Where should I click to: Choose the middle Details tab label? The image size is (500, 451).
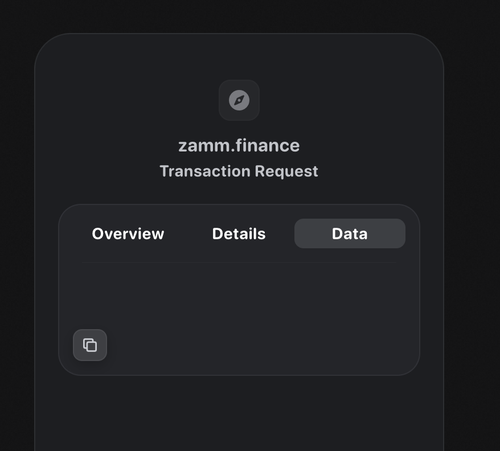point(239,234)
